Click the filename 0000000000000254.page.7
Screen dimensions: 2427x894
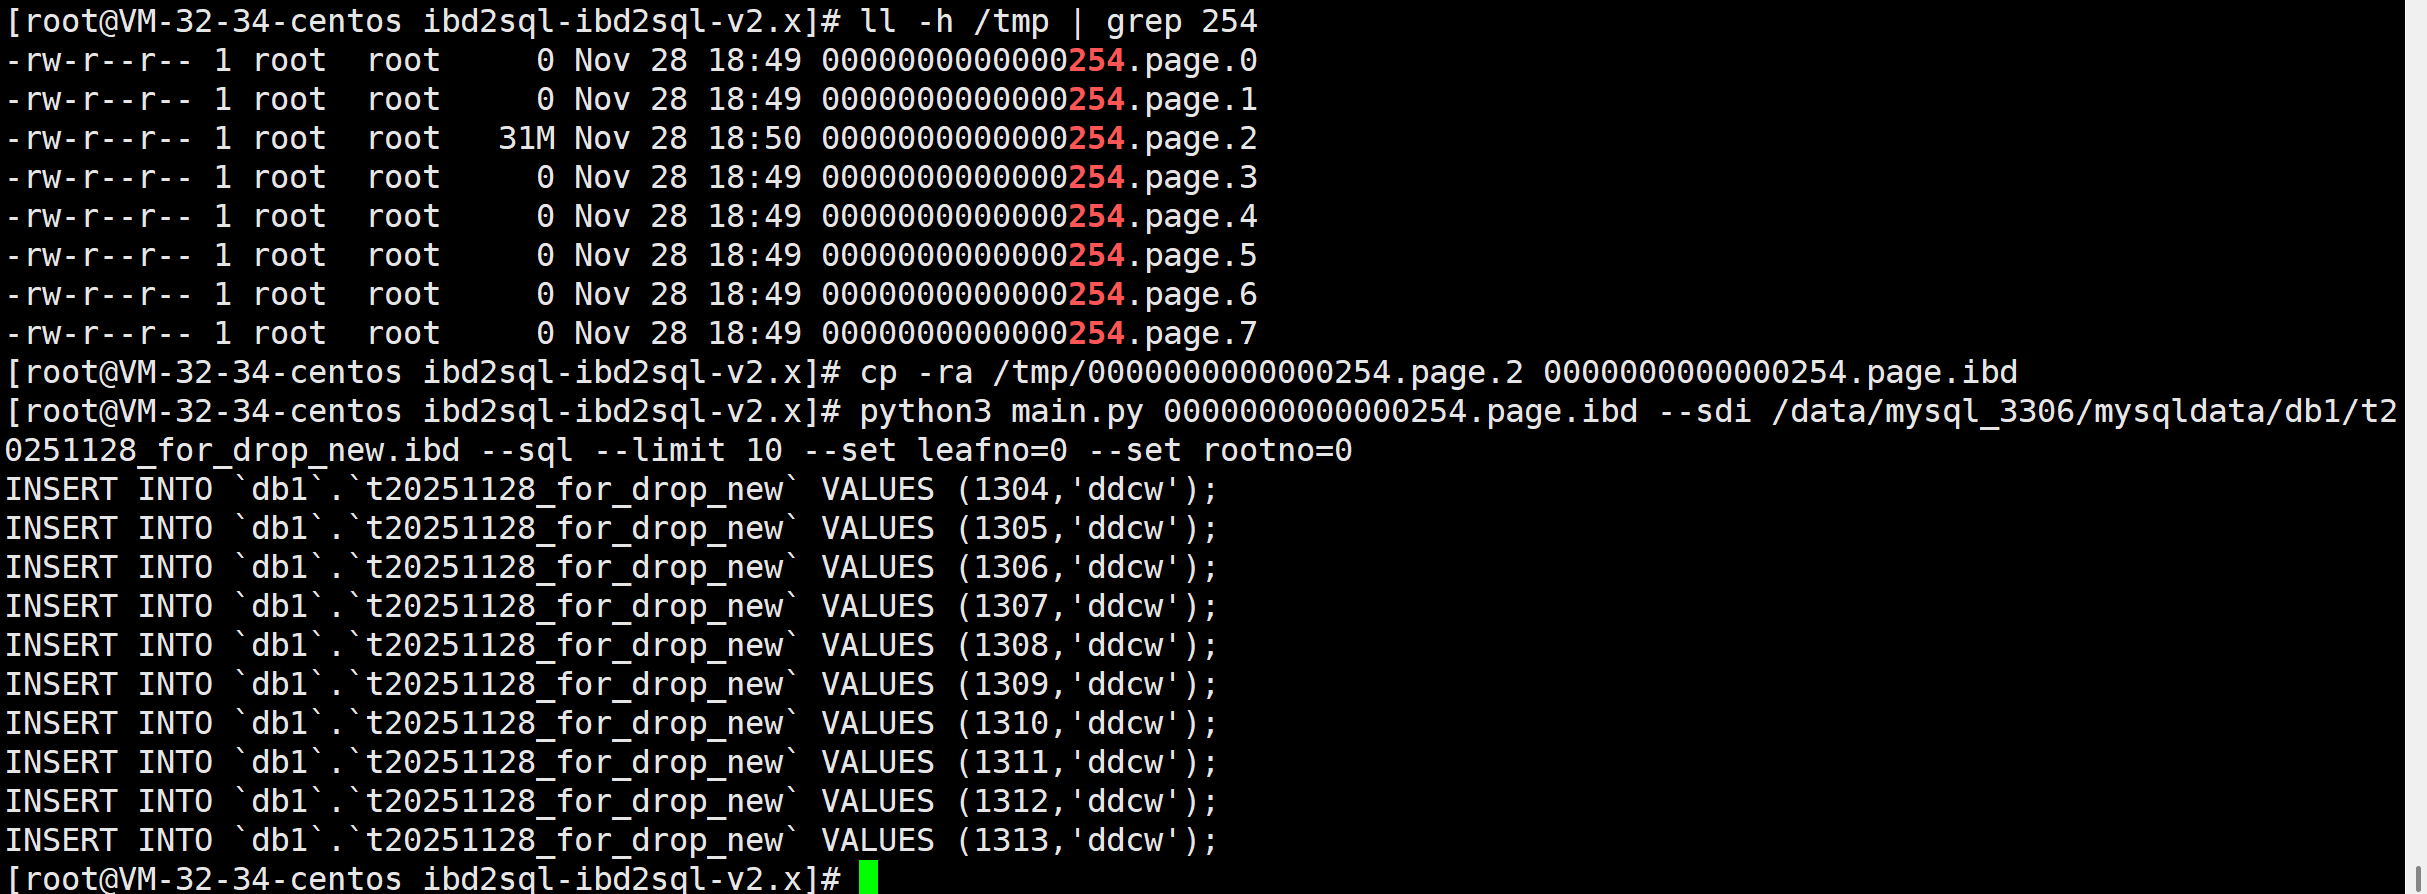point(1040,334)
